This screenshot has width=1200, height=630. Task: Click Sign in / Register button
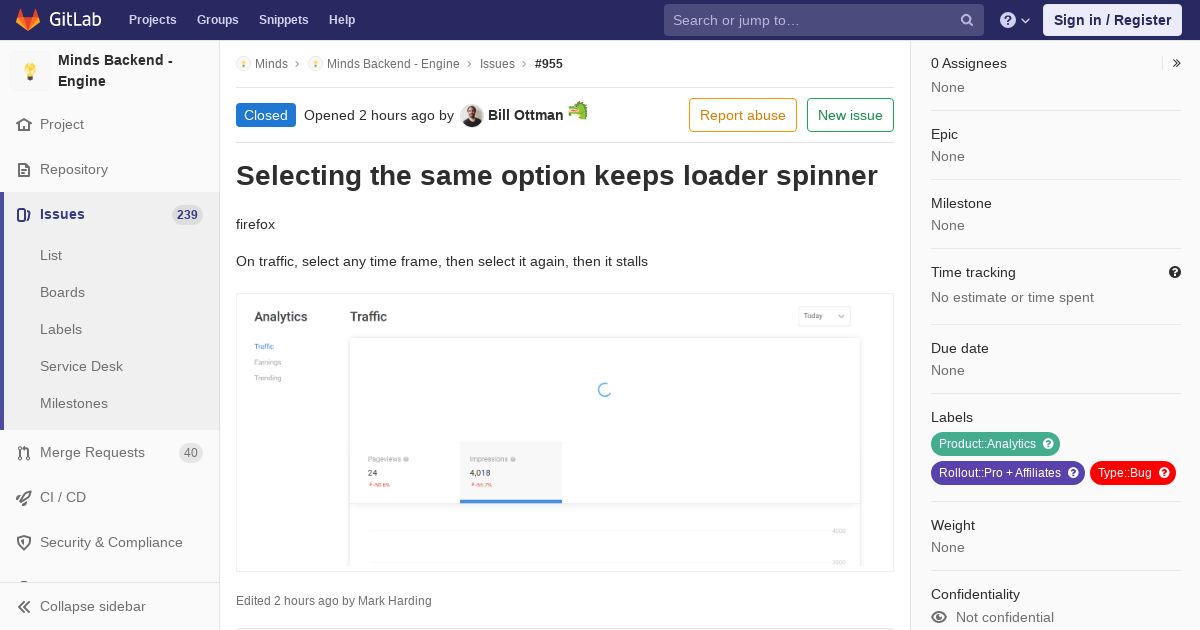click(x=1112, y=20)
